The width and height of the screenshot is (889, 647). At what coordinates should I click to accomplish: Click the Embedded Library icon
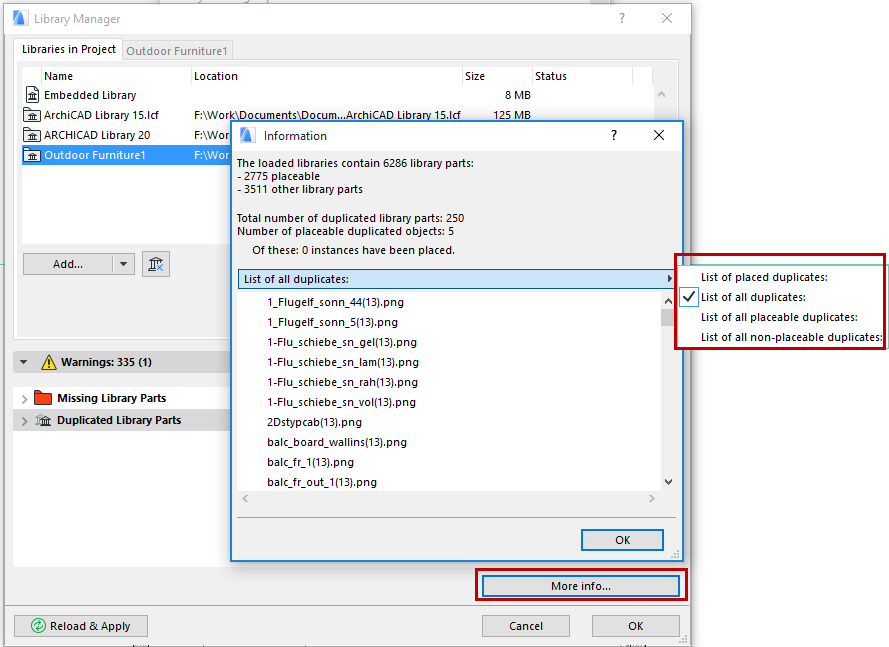32,95
